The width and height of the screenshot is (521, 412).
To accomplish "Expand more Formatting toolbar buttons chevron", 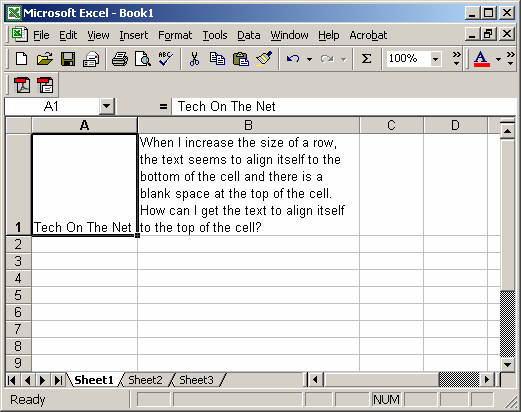I will [x=510, y=59].
